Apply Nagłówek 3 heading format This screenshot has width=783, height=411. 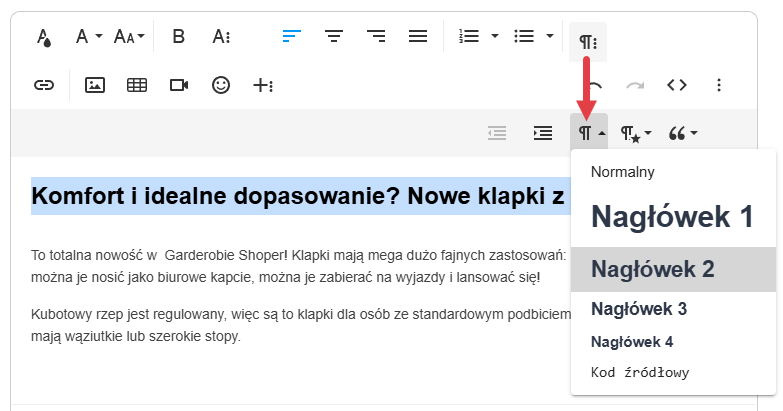(x=673, y=309)
